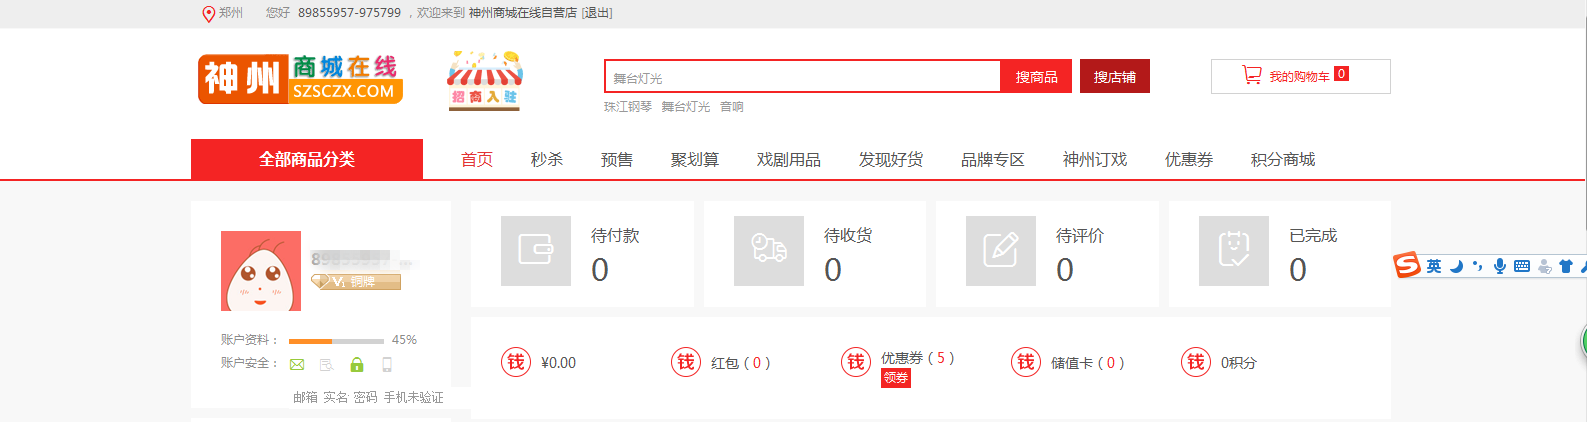Open the pending review pencil icon
This screenshot has width=1587, height=422.
(x=1001, y=250)
